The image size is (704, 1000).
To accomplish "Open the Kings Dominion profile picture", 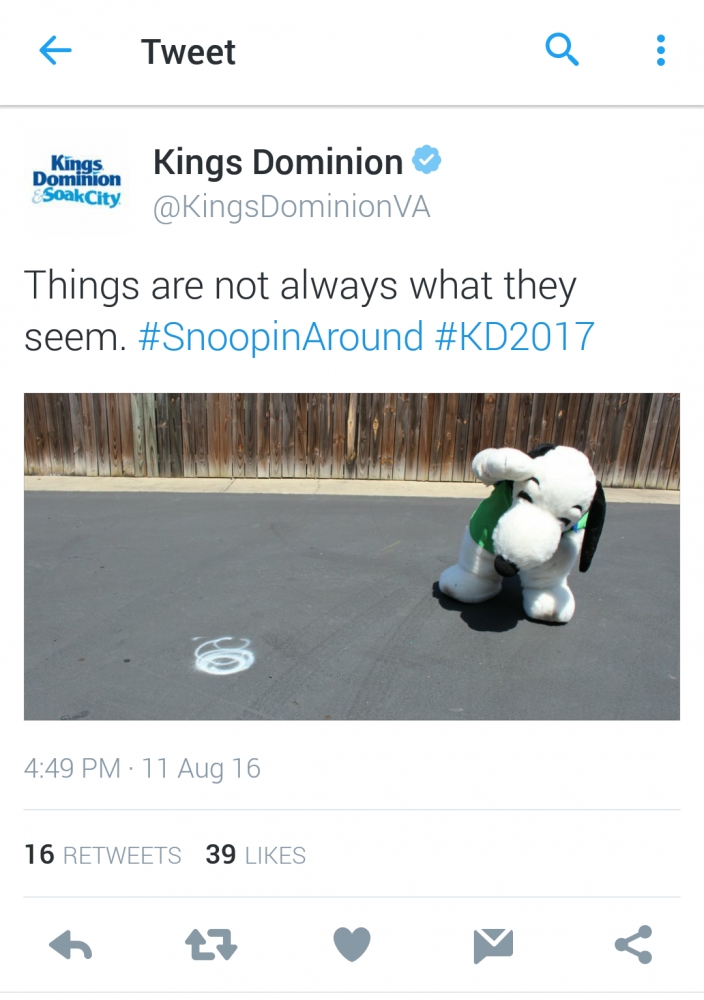I will pyautogui.click(x=77, y=180).
